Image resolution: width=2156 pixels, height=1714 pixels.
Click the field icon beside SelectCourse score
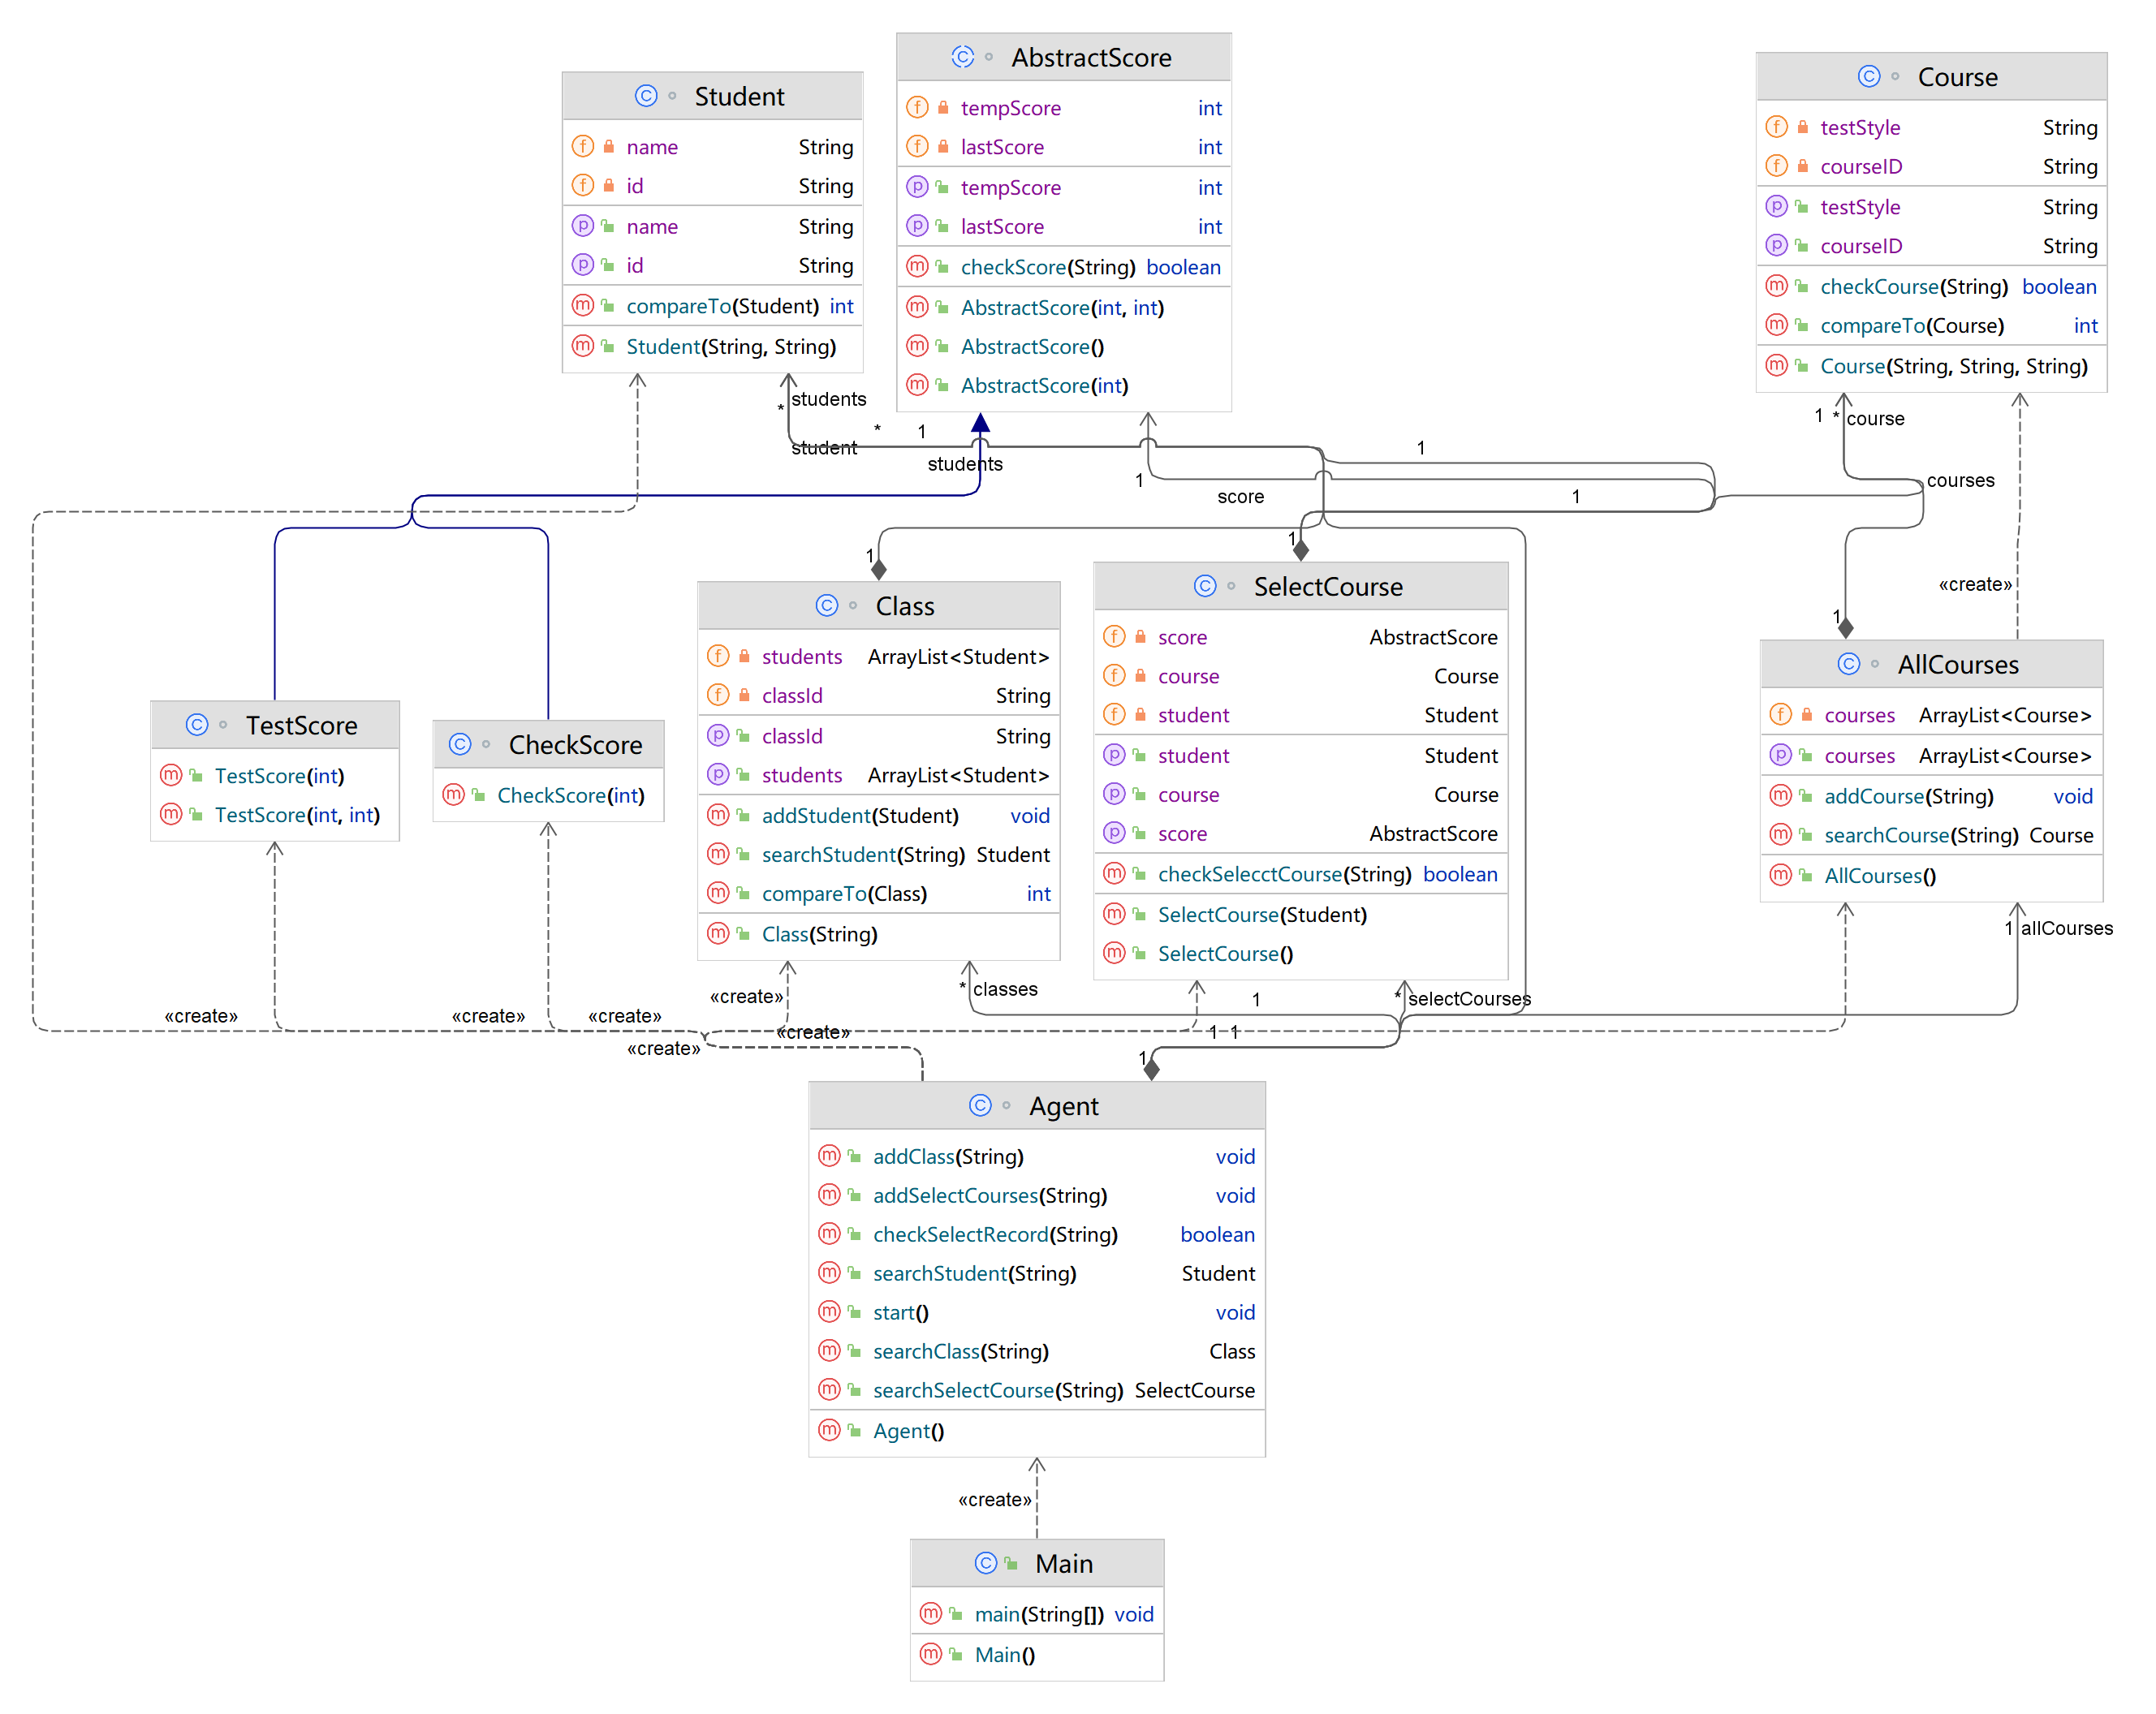point(1114,637)
